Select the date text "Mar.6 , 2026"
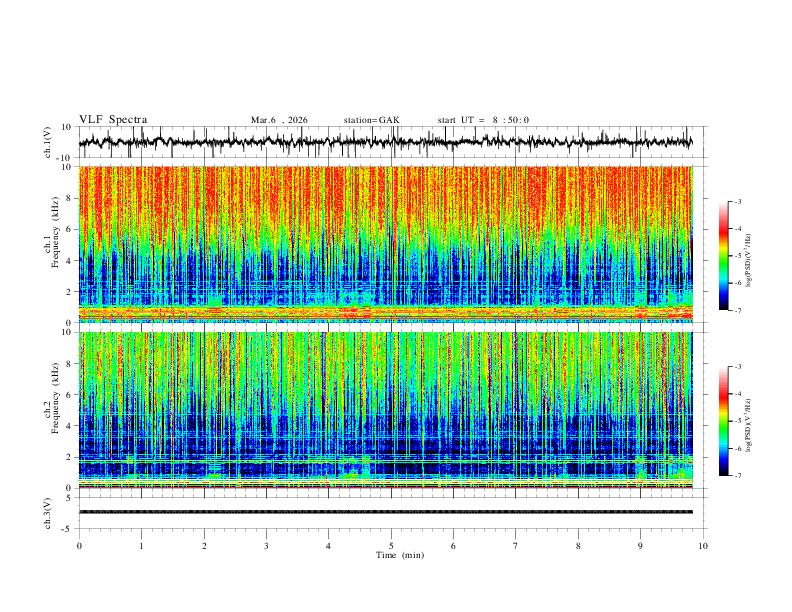This screenshot has height=612, width=792. tap(279, 120)
